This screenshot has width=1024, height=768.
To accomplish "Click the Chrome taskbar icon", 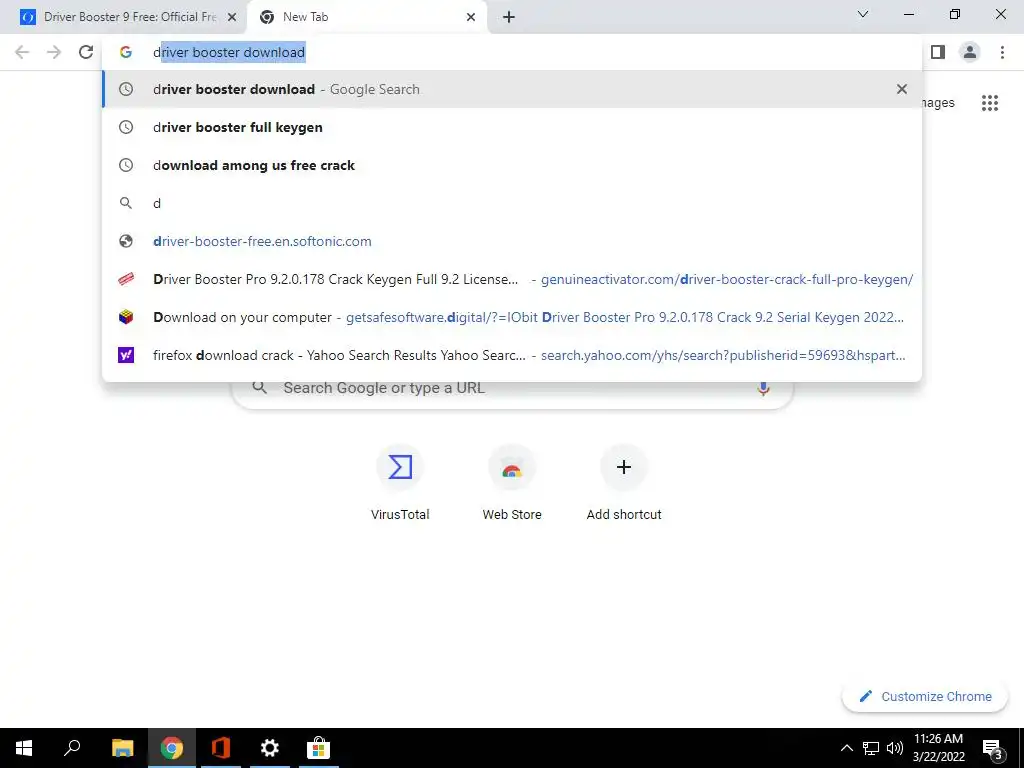I will (x=172, y=748).
